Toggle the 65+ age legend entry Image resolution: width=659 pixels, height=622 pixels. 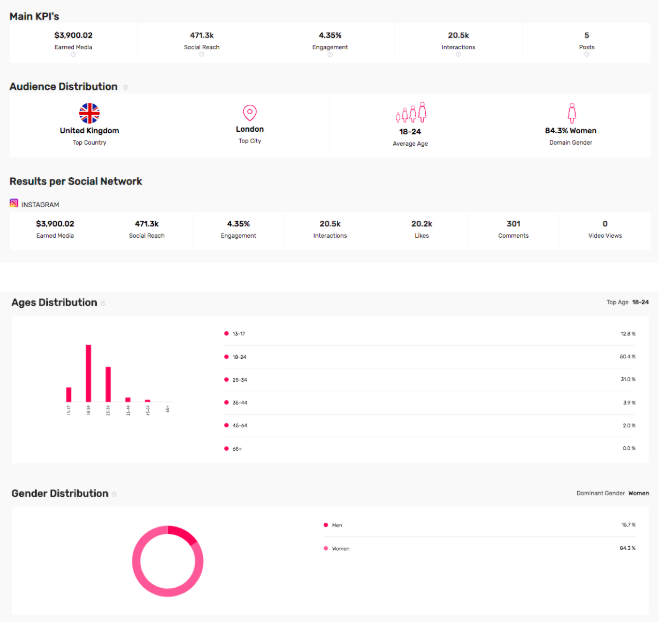coord(235,448)
